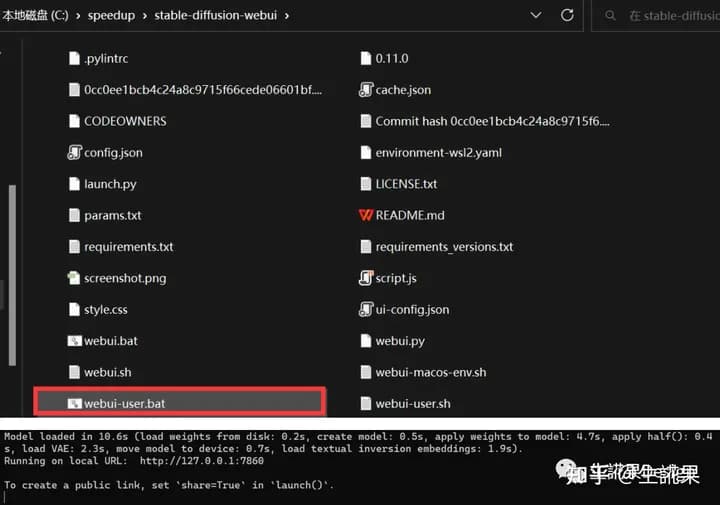Screen dimensions: 720x505
Task: Select the config.json file icon
Action: click(74, 152)
